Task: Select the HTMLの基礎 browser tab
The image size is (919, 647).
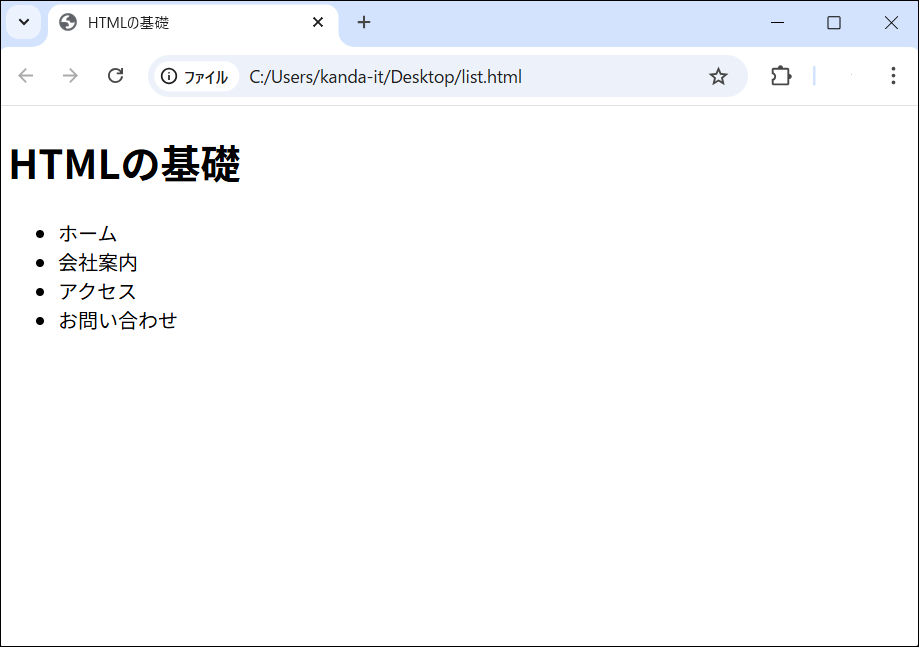Action: coord(180,23)
